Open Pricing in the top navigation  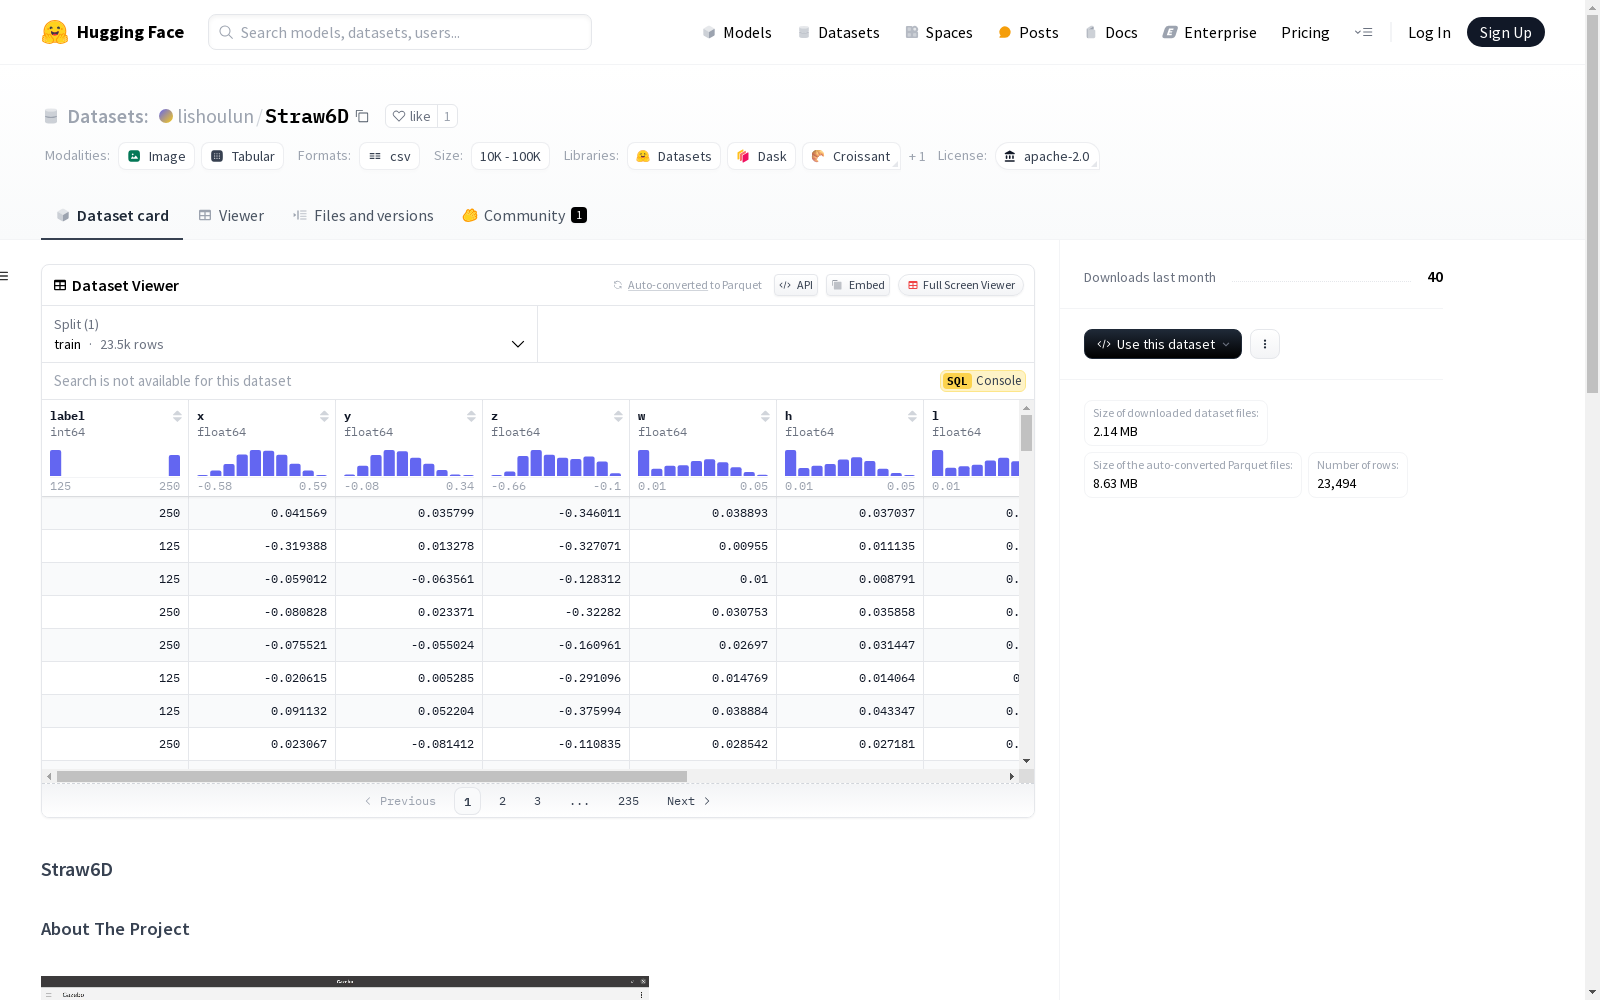[1305, 32]
